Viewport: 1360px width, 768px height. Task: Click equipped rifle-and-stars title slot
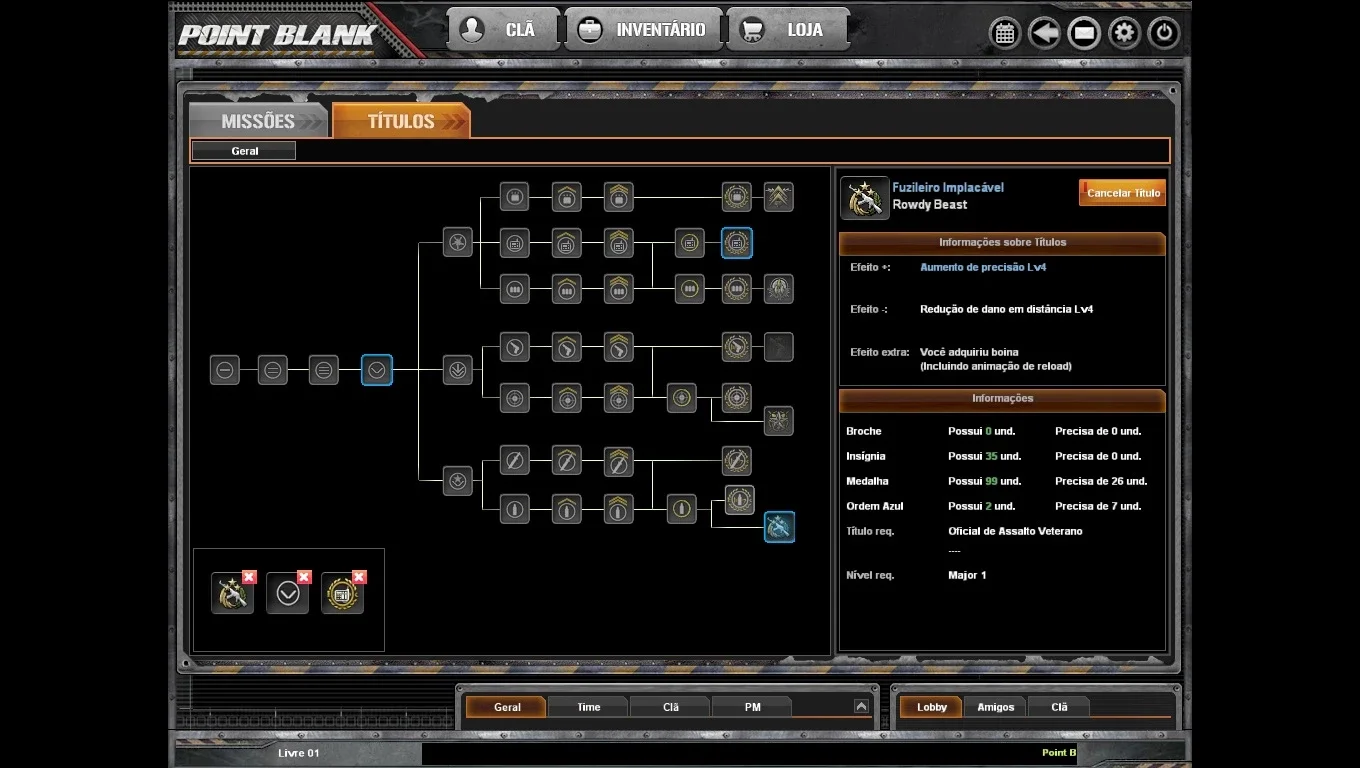click(x=233, y=594)
